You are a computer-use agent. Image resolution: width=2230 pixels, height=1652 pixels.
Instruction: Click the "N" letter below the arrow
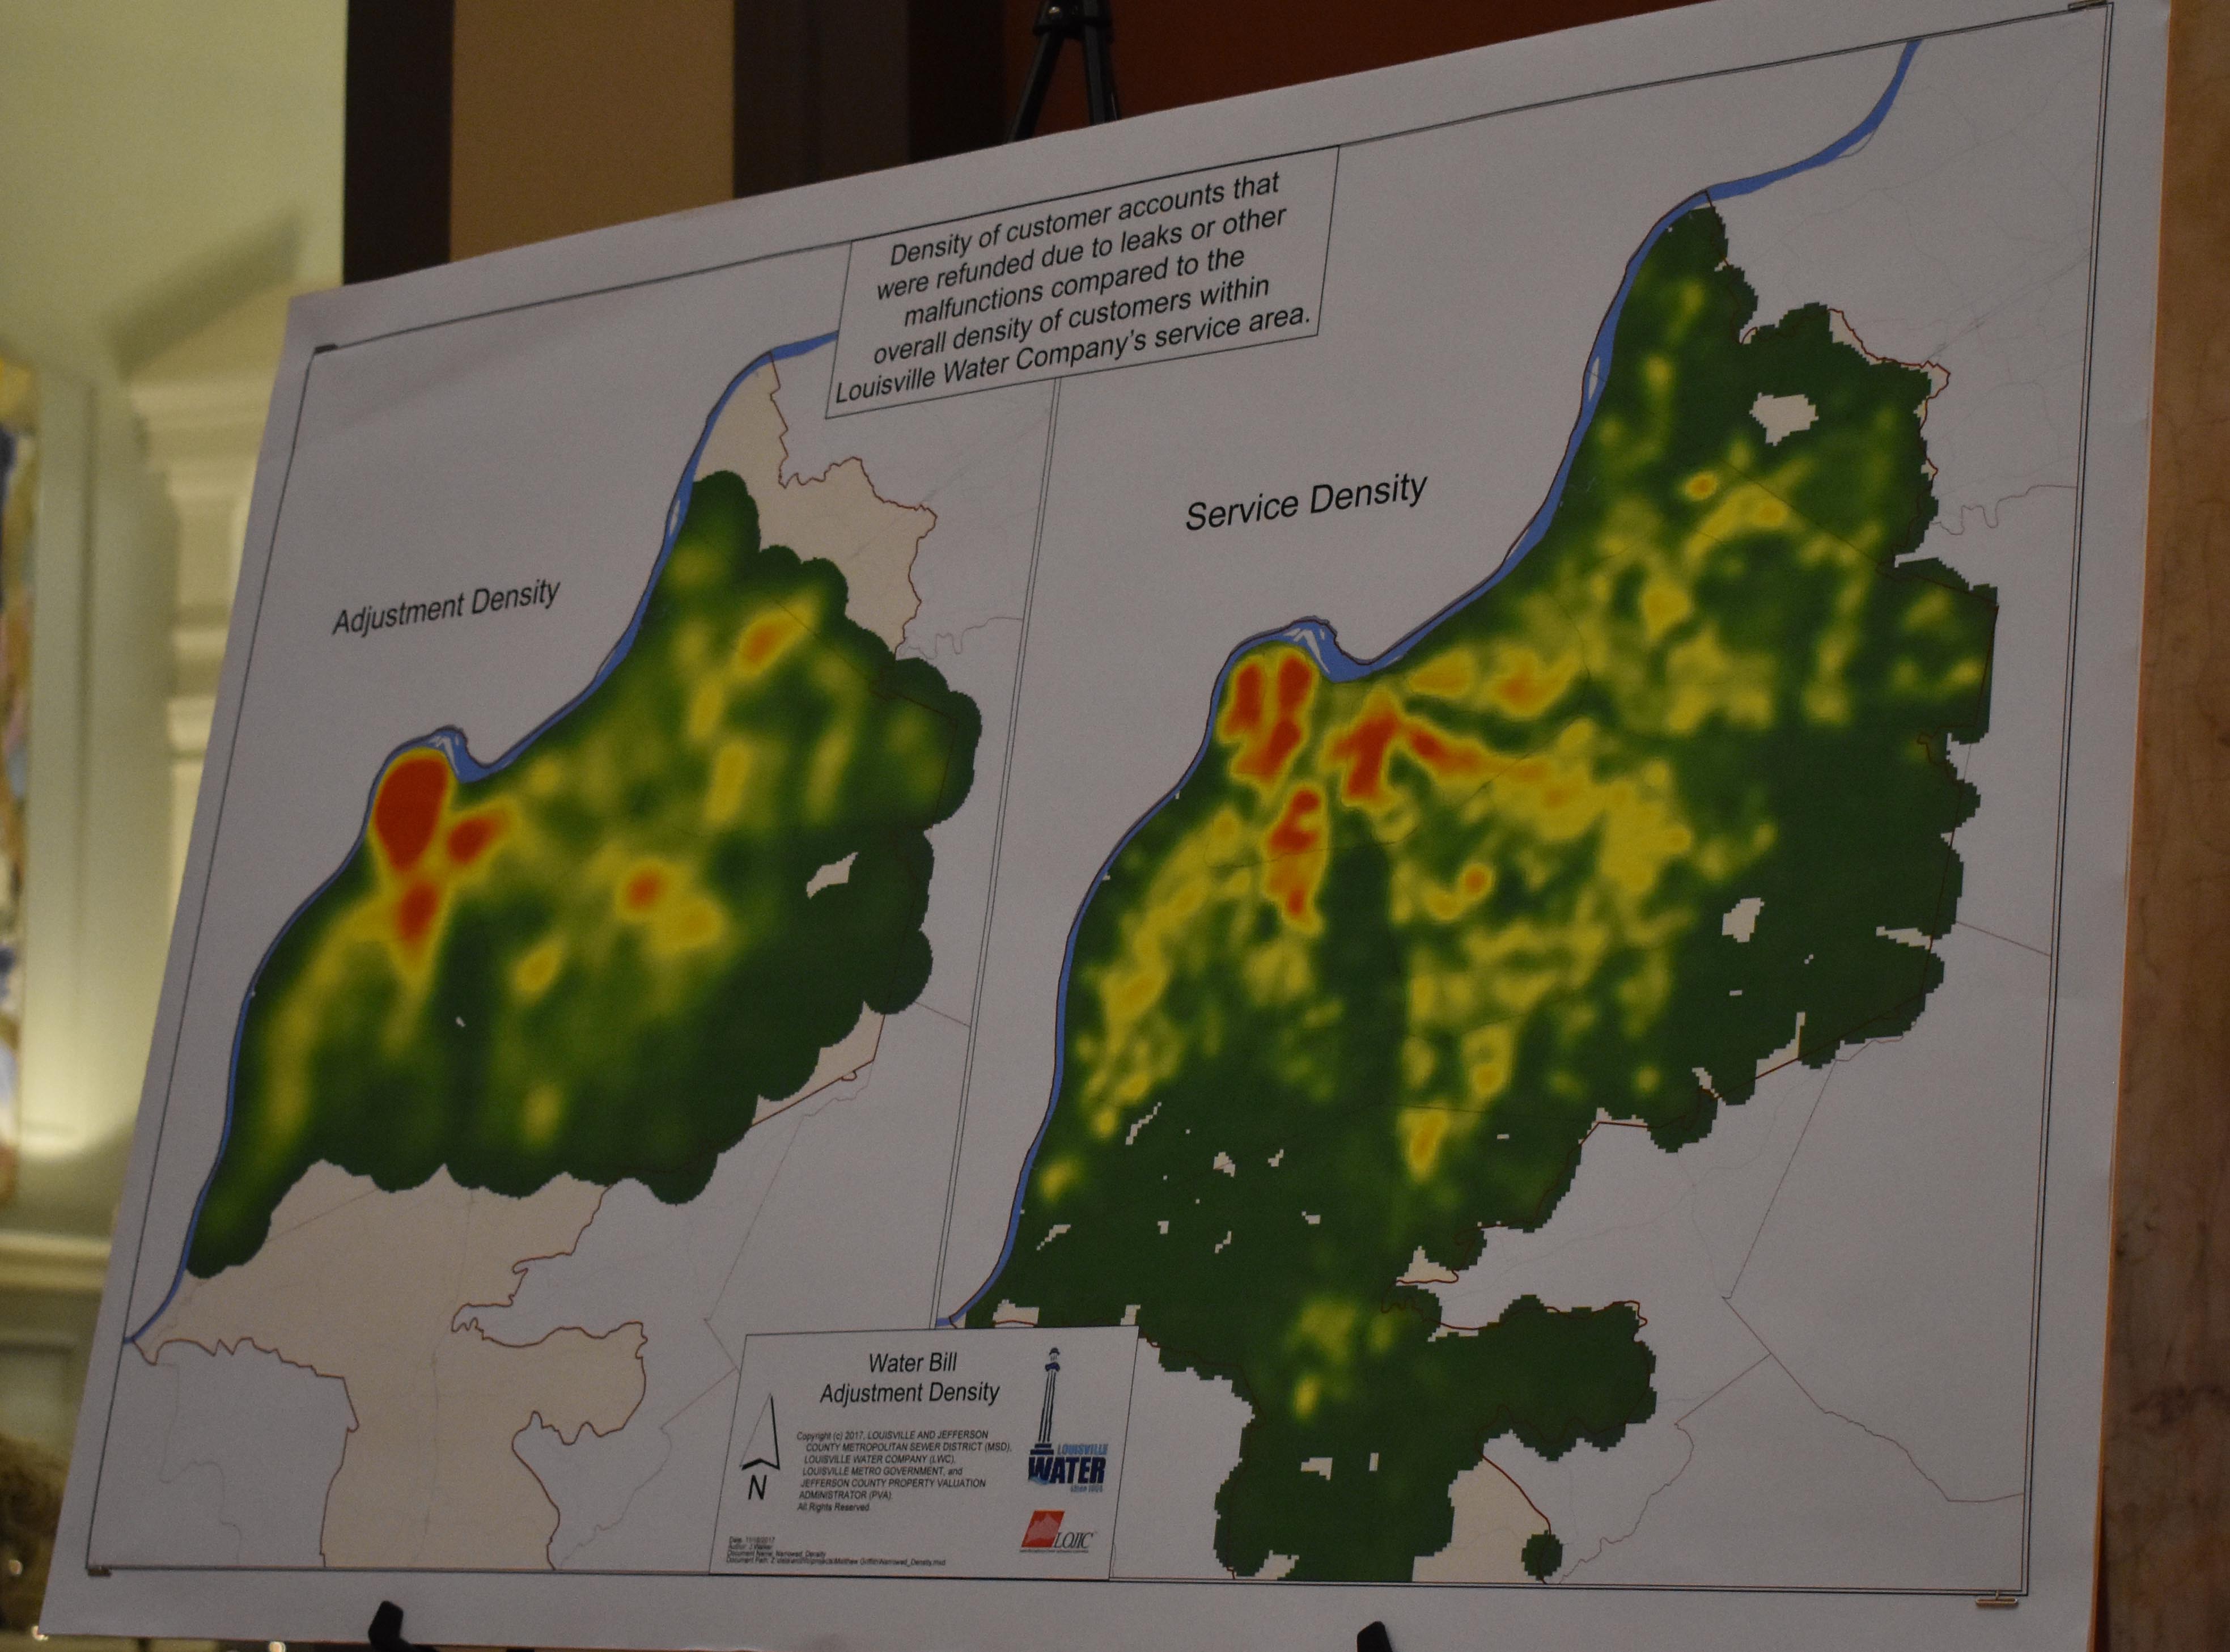tap(758, 1487)
